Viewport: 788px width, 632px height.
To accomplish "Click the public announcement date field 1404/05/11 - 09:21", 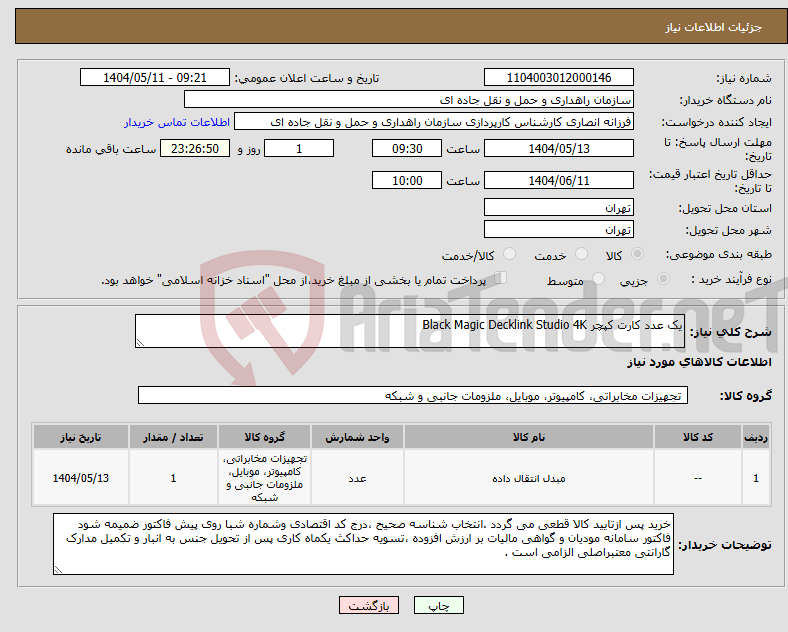I will point(155,78).
